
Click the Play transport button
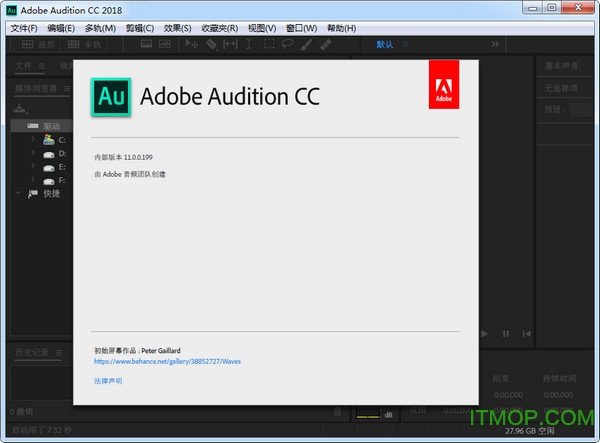pos(484,334)
